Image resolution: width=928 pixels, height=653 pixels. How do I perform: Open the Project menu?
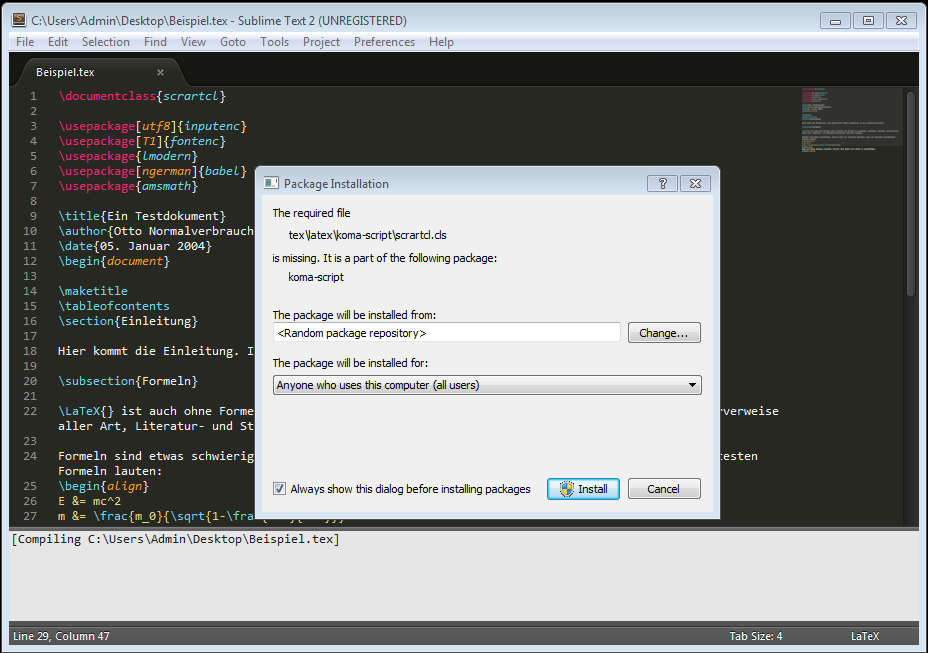click(321, 42)
